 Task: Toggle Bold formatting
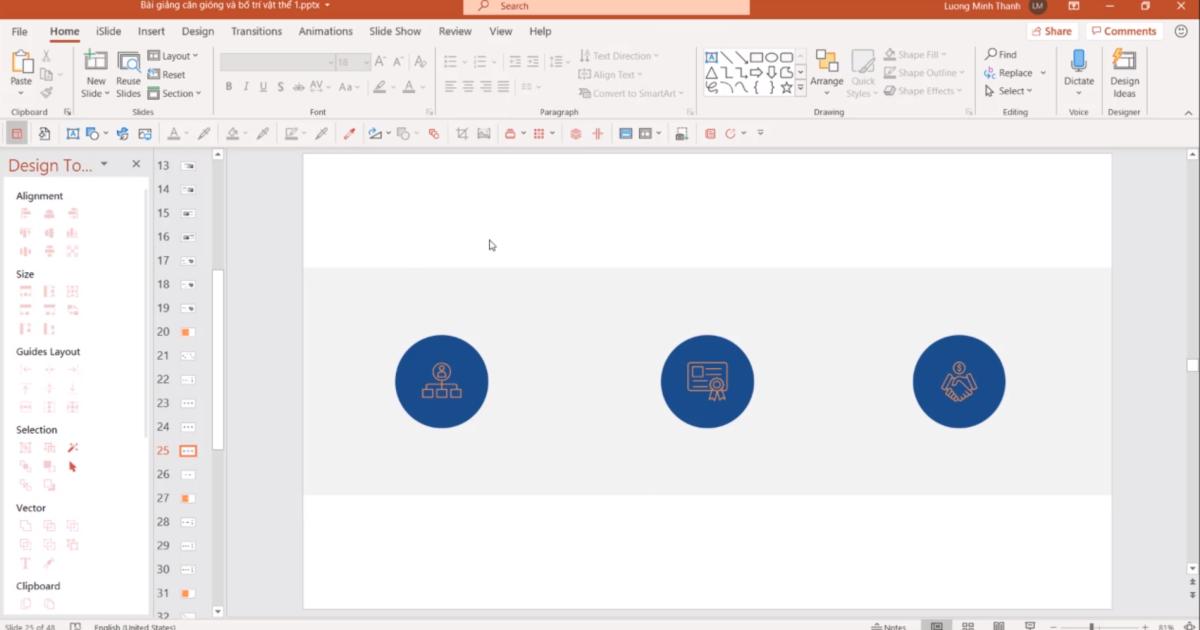click(x=229, y=87)
